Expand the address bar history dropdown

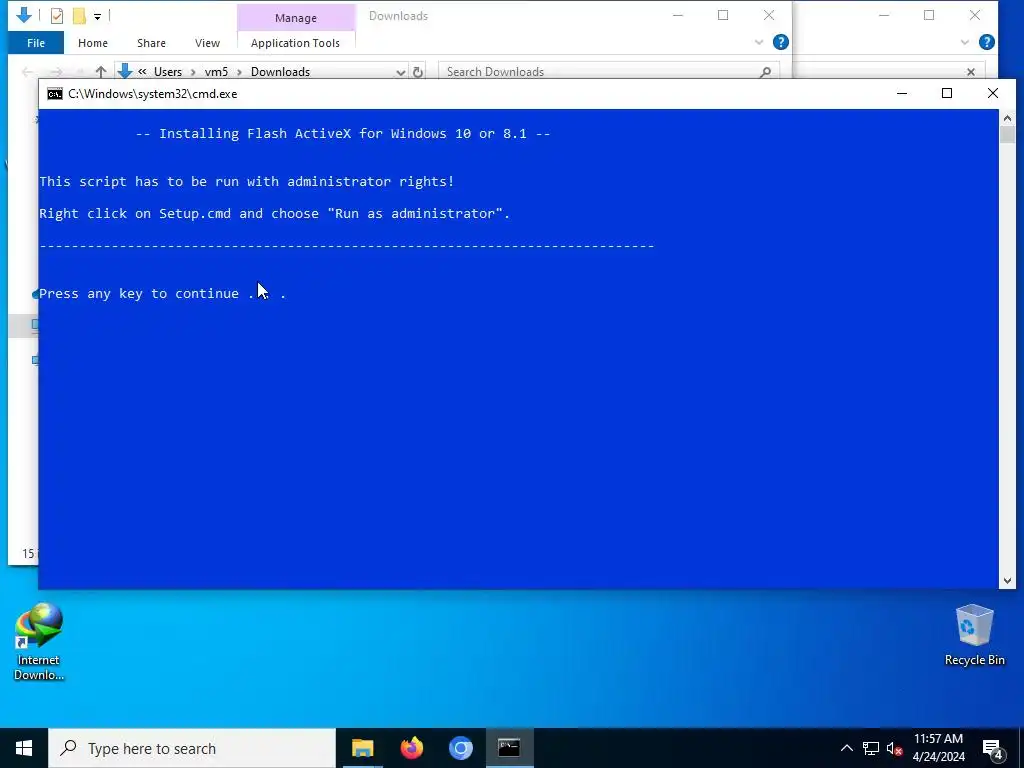point(400,72)
